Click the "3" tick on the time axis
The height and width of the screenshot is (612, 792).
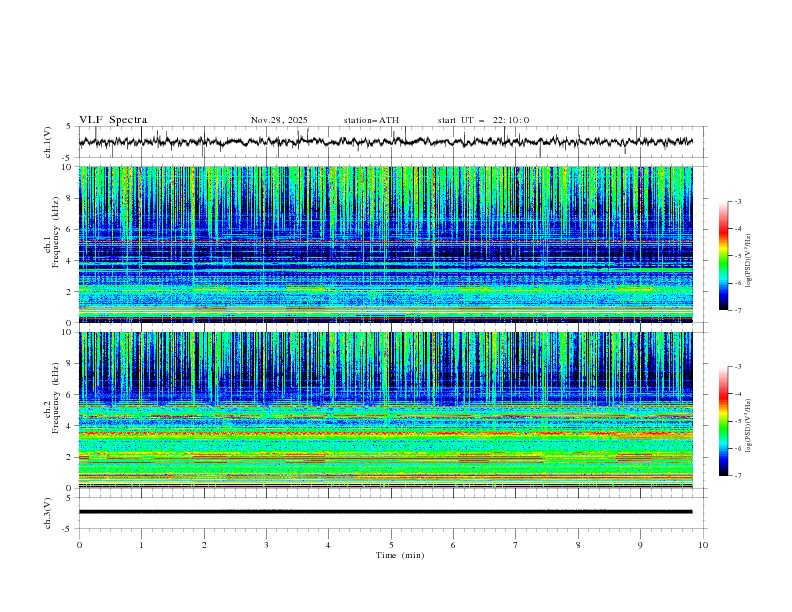(x=266, y=545)
